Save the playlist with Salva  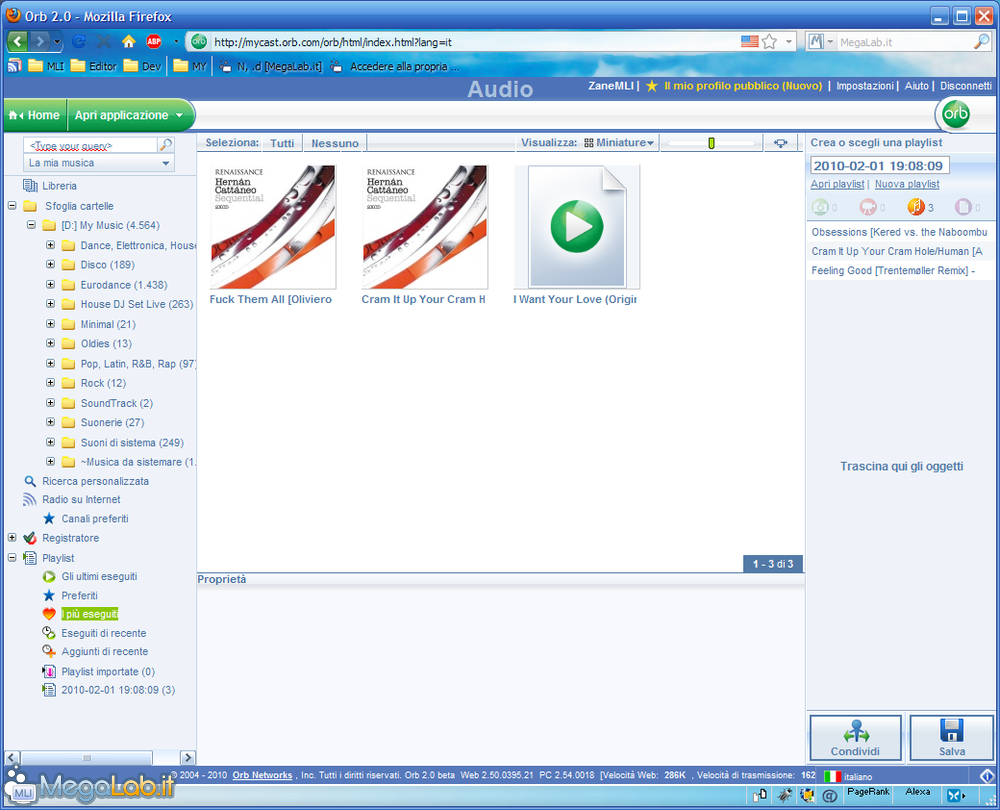click(x=952, y=738)
